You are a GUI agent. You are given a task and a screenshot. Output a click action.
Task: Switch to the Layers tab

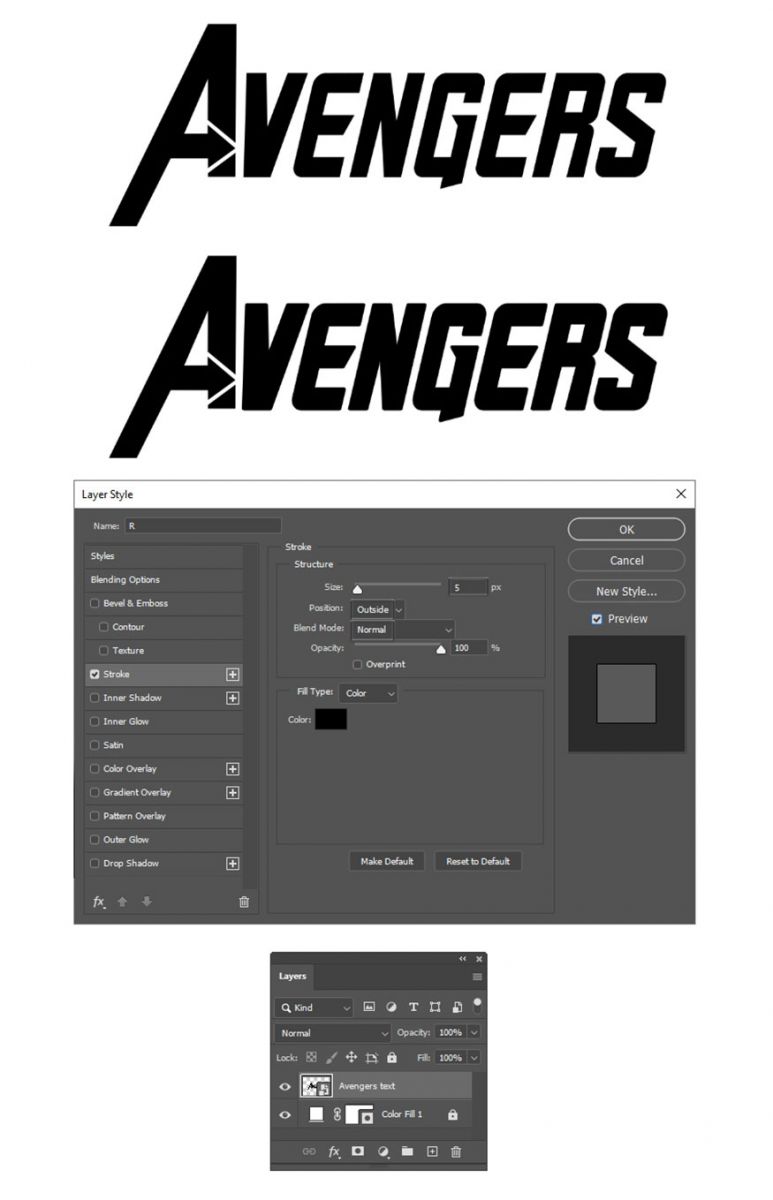pyautogui.click(x=293, y=976)
